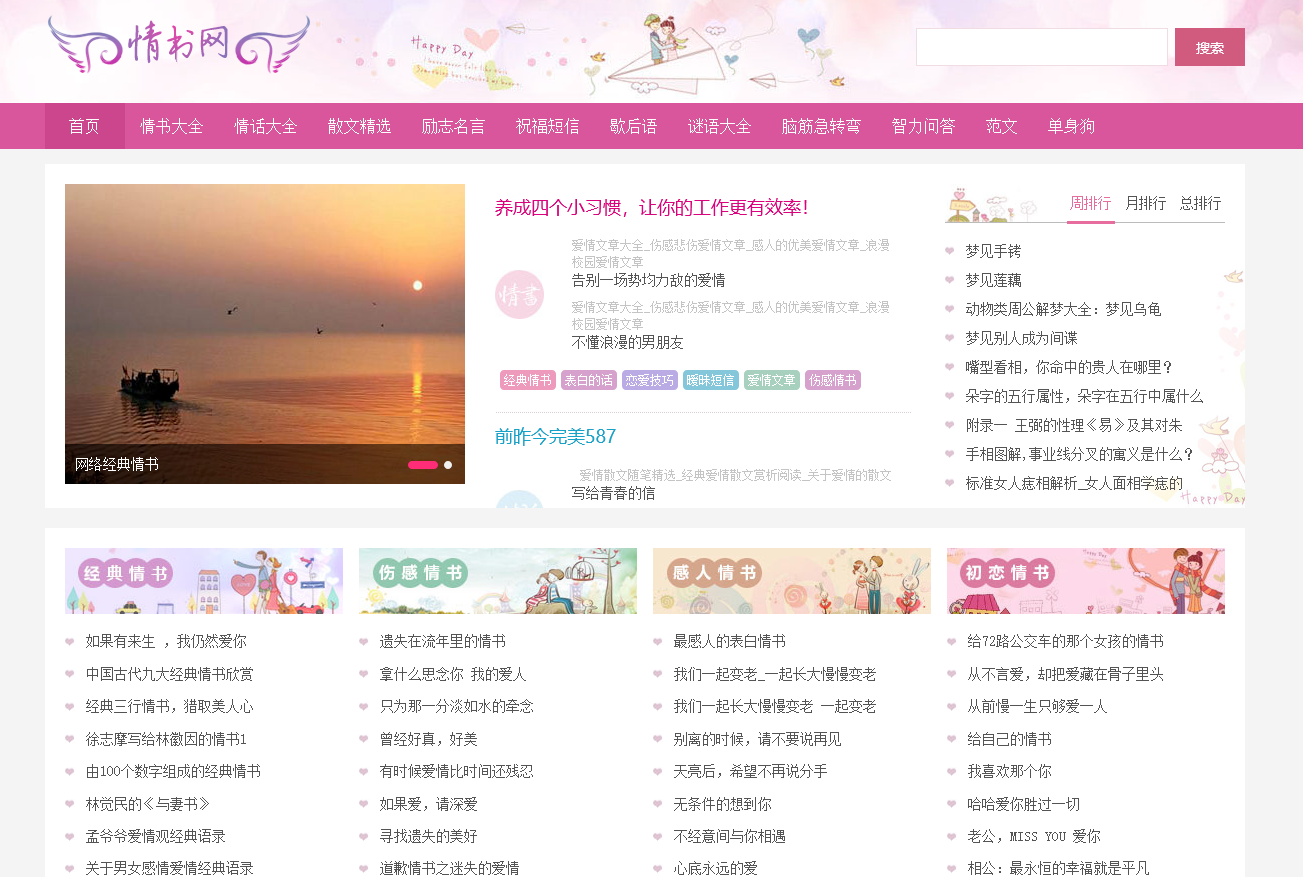This screenshot has width=1303, height=877.
Task: Open 遗失在流年里的情书
Action: click(x=442, y=641)
